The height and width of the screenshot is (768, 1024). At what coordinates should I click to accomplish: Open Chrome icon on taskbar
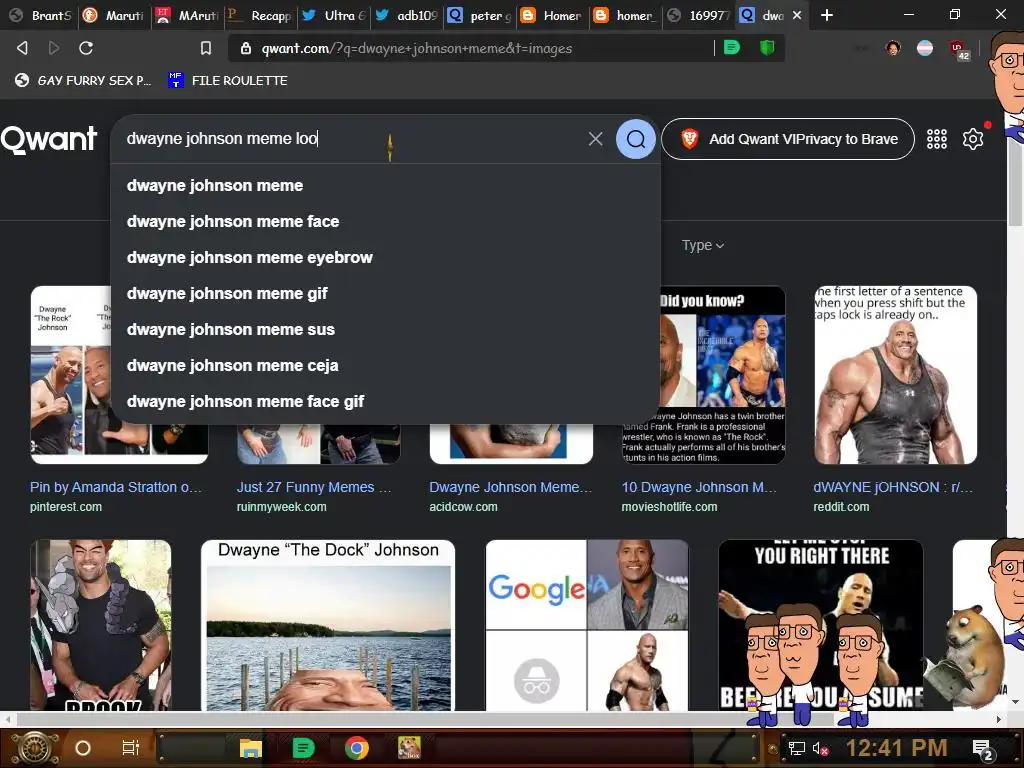tap(357, 748)
